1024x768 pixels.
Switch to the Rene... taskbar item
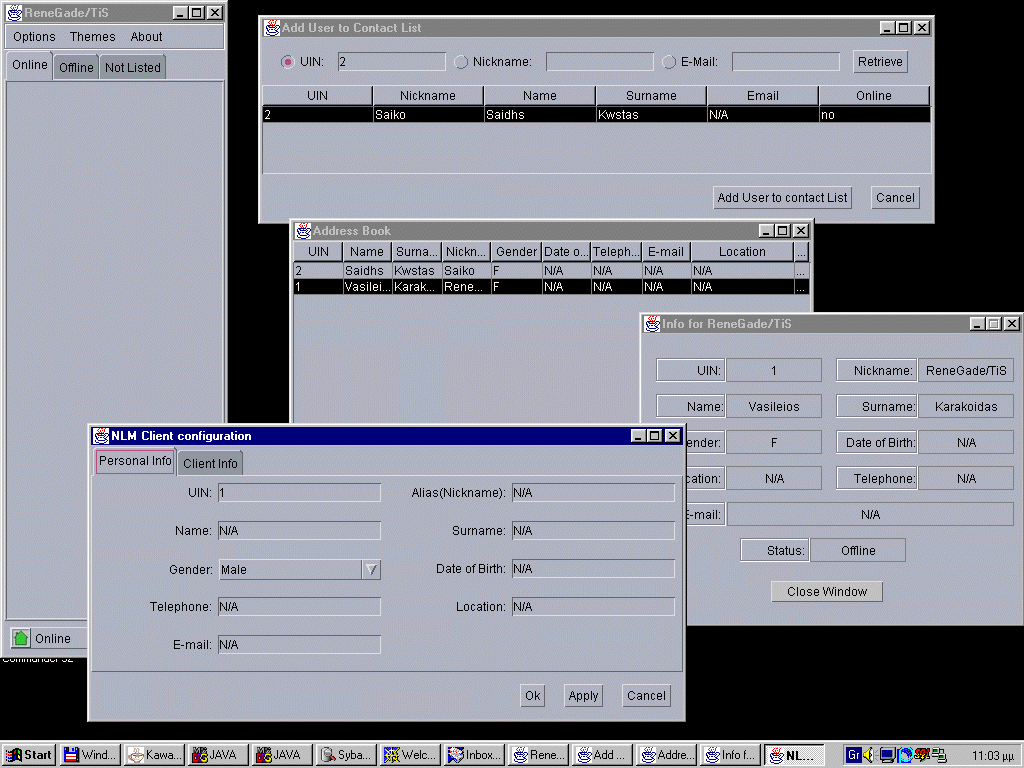(x=537, y=755)
